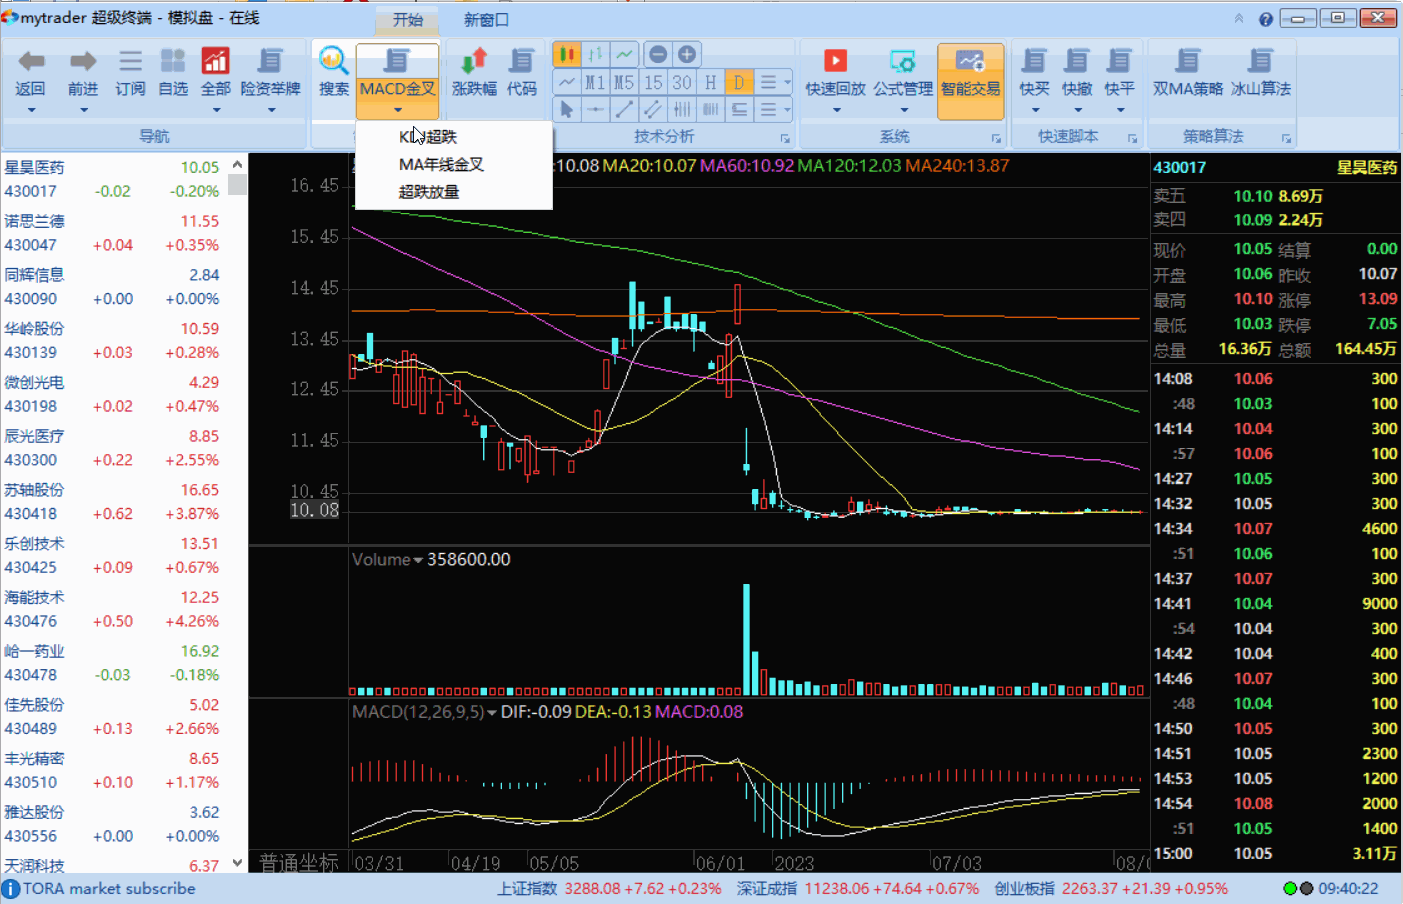1403x904 pixels.
Task: Select the trend line drawing tool
Action: click(624, 109)
